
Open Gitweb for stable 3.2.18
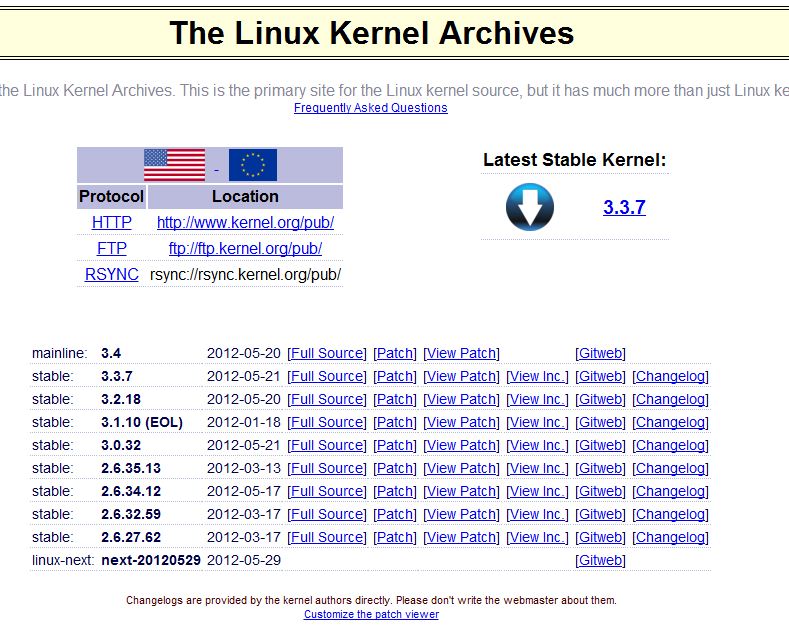pyautogui.click(x=600, y=400)
